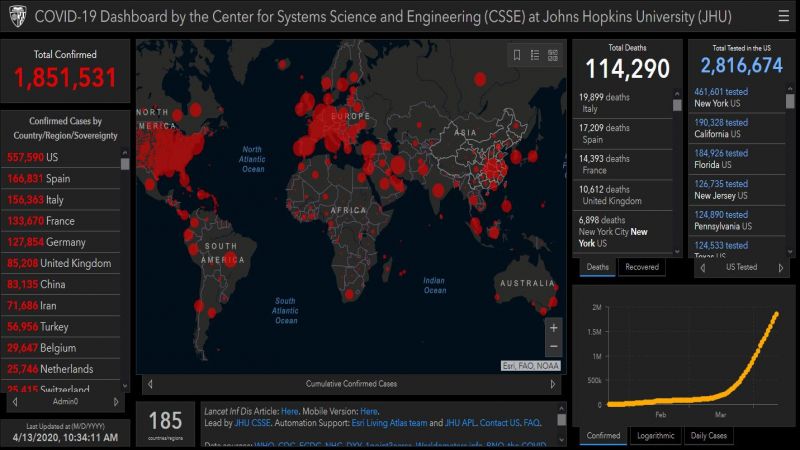Image resolution: width=800 pixels, height=450 pixels.
Task: Select 184,926 tested Florida entry
Action: click(737, 159)
